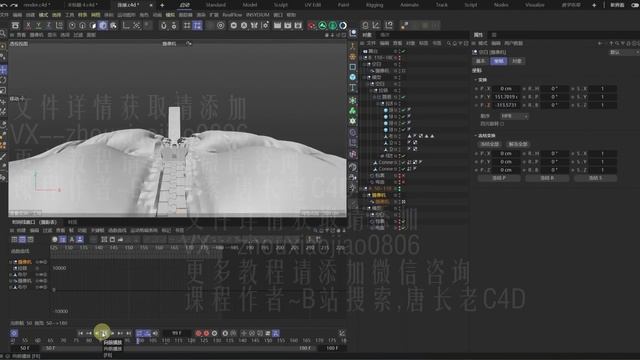Switch to the Standard layout tab
This screenshot has width=640, height=360.
(x=216, y=5)
